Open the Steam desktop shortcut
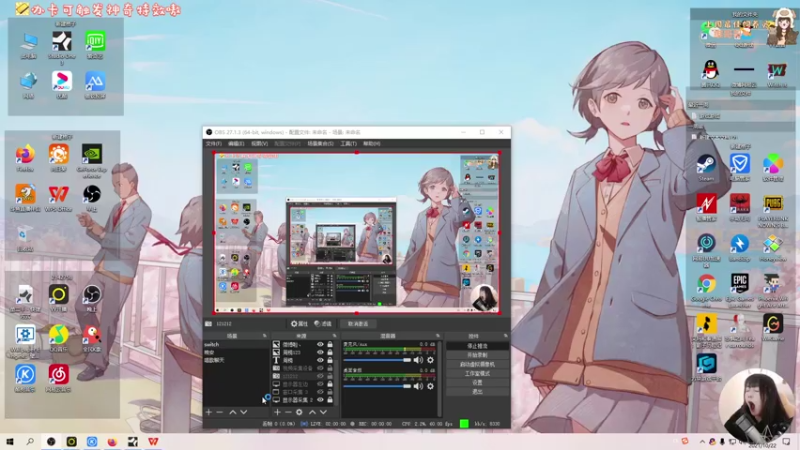This screenshot has width=800, height=450. click(707, 168)
